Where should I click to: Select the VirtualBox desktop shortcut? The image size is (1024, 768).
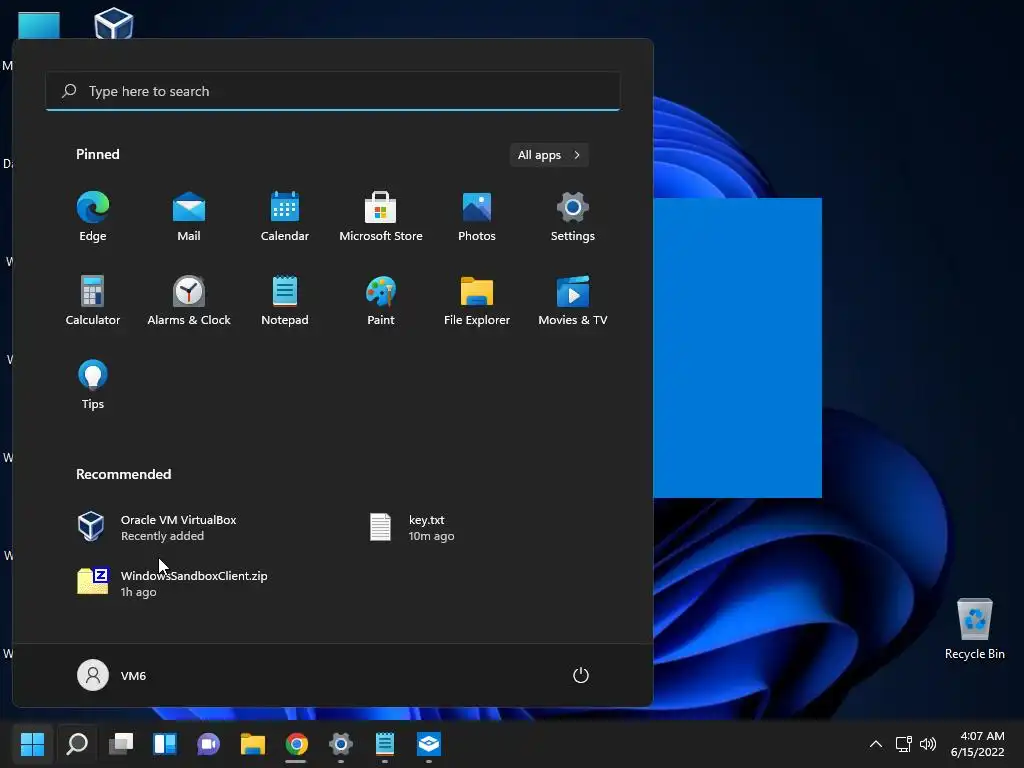click(x=114, y=24)
